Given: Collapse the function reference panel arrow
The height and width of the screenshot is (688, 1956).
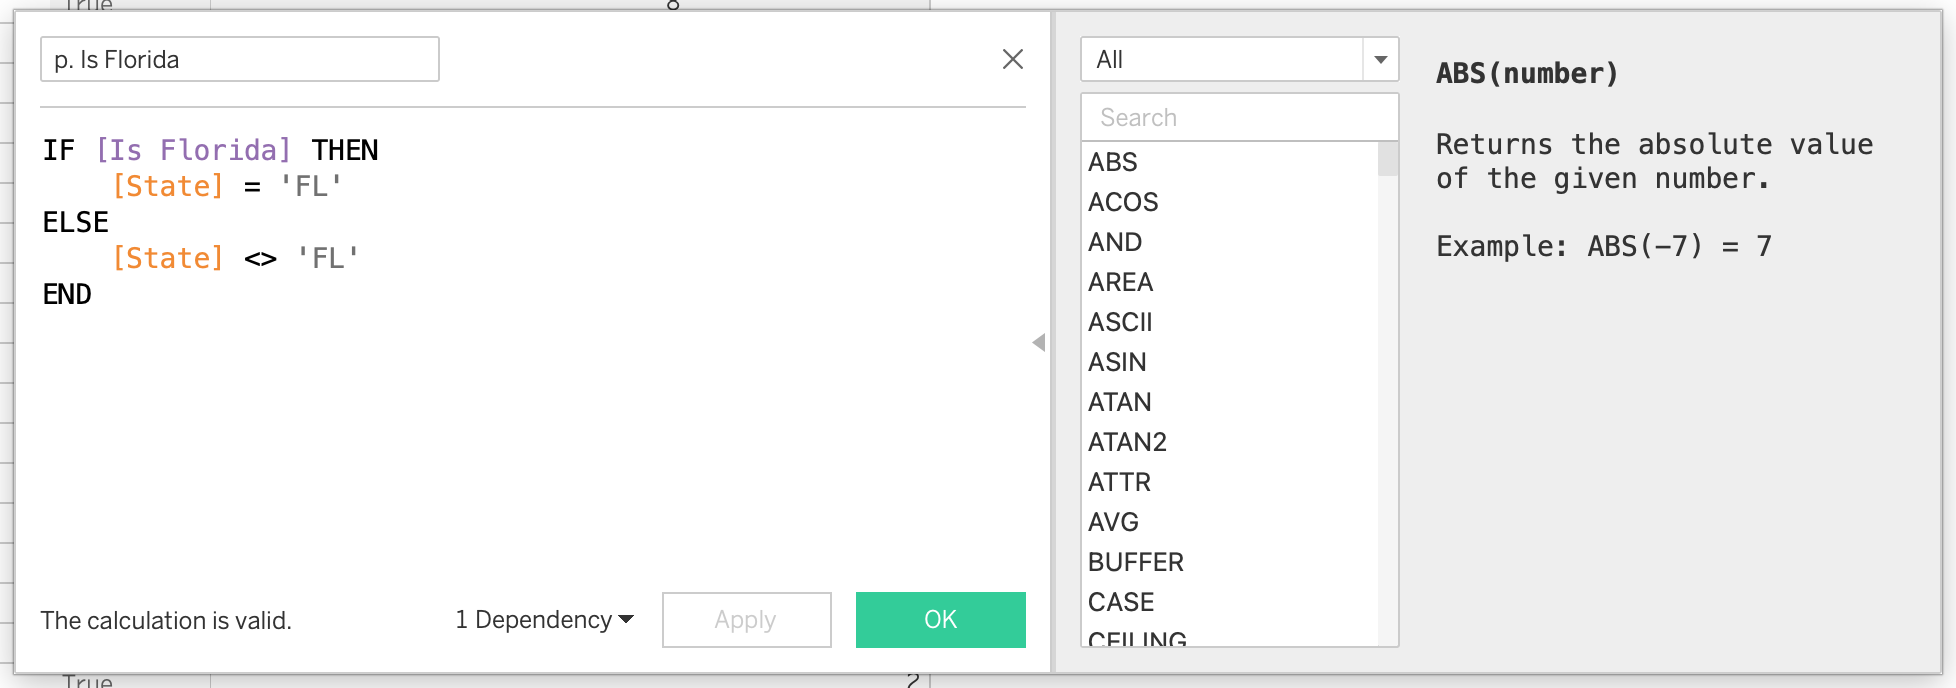Looking at the screenshot, I should coord(1039,343).
